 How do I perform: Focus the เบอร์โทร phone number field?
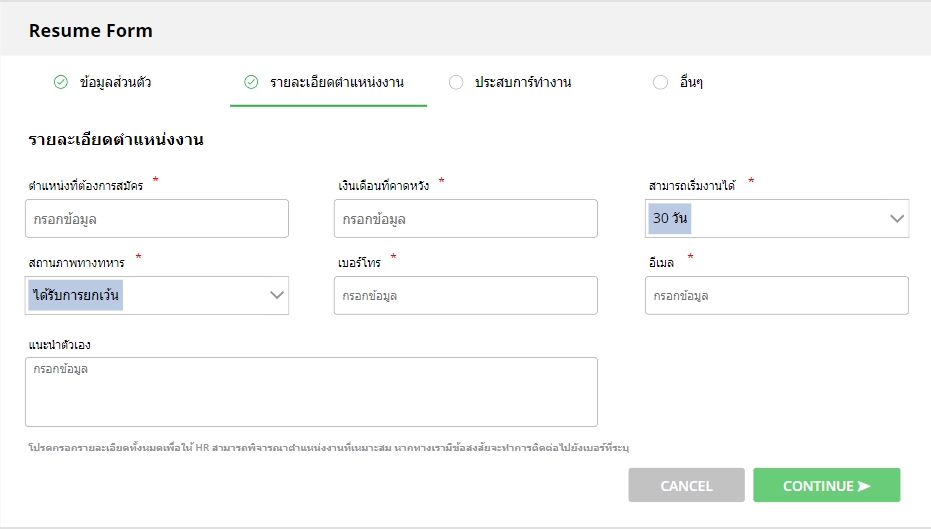tap(465, 296)
